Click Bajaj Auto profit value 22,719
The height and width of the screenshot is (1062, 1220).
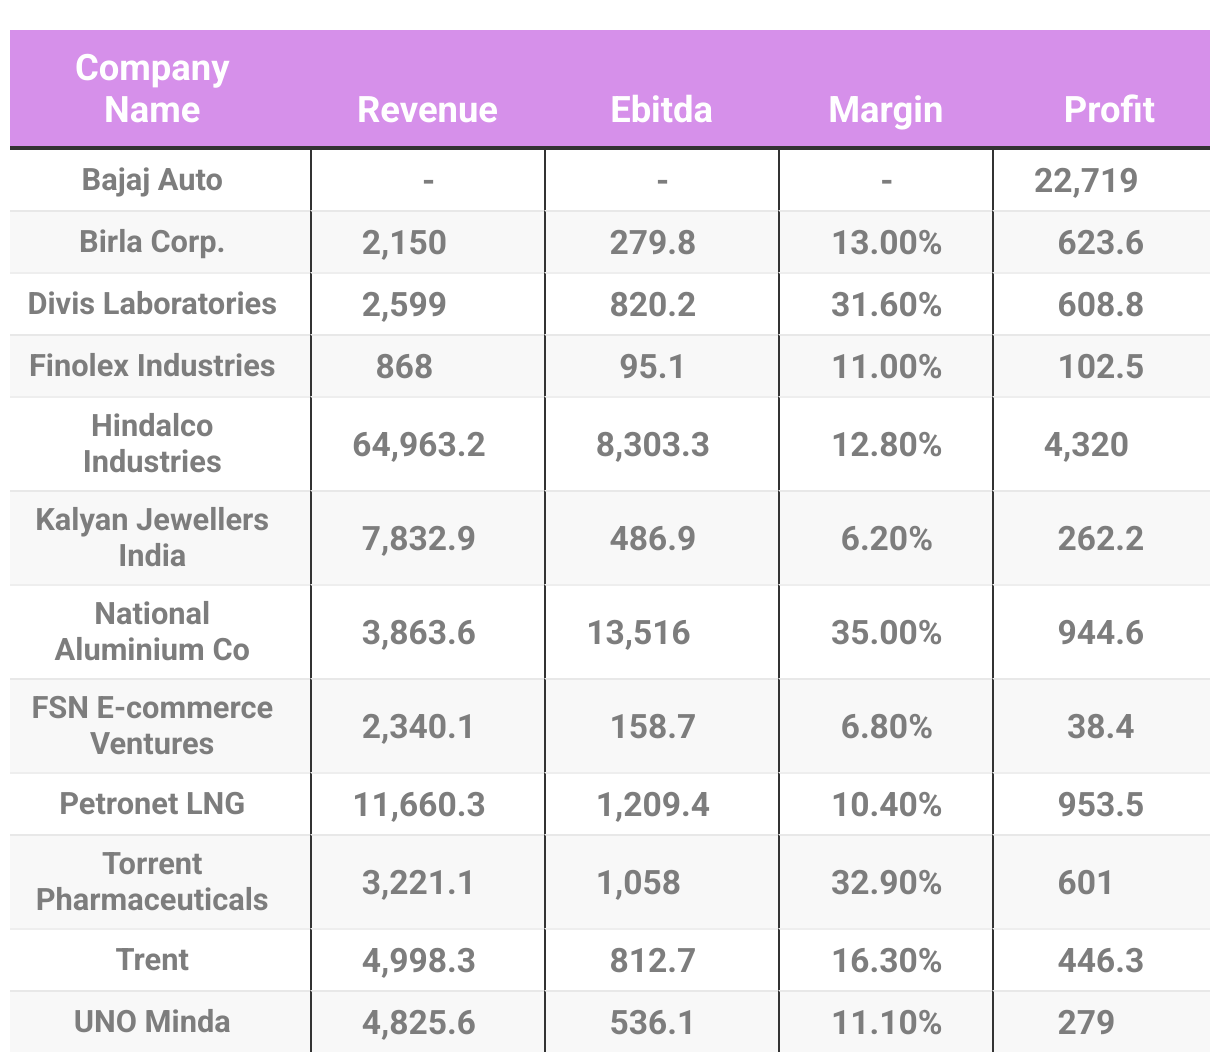point(1086,181)
